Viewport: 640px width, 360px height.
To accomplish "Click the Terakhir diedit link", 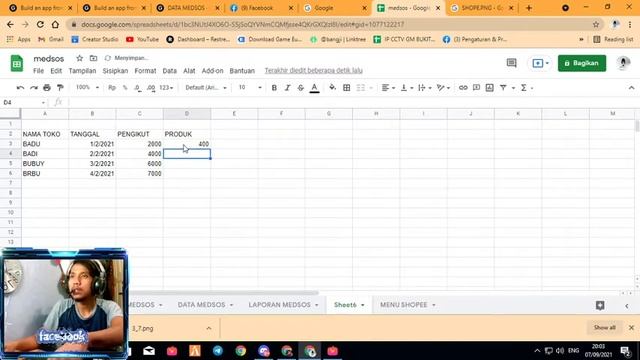I will tap(313, 71).
